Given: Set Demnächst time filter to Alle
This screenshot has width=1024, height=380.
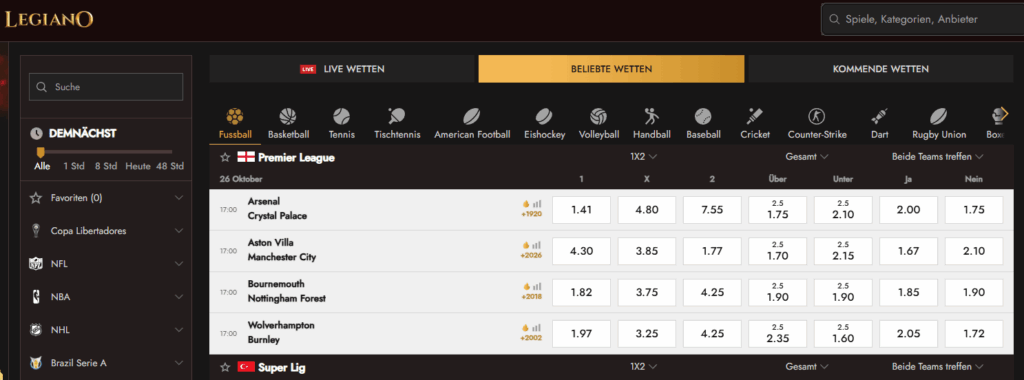Looking at the screenshot, I should coord(42,166).
